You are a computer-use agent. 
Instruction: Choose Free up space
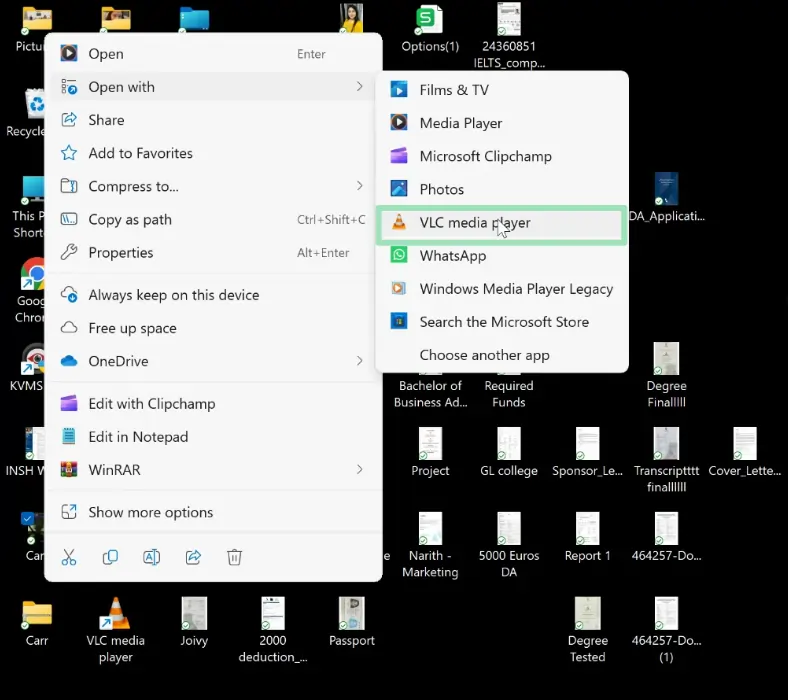click(213, 328)
